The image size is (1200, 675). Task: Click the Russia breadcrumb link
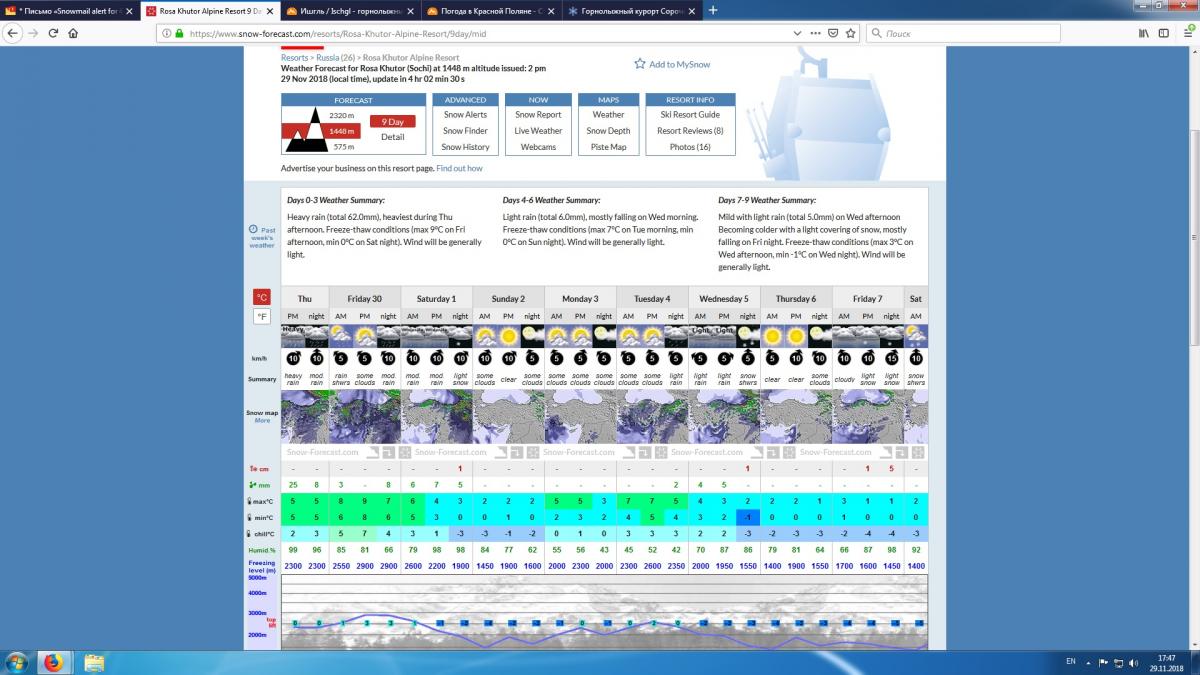click(x=326, y=58)
